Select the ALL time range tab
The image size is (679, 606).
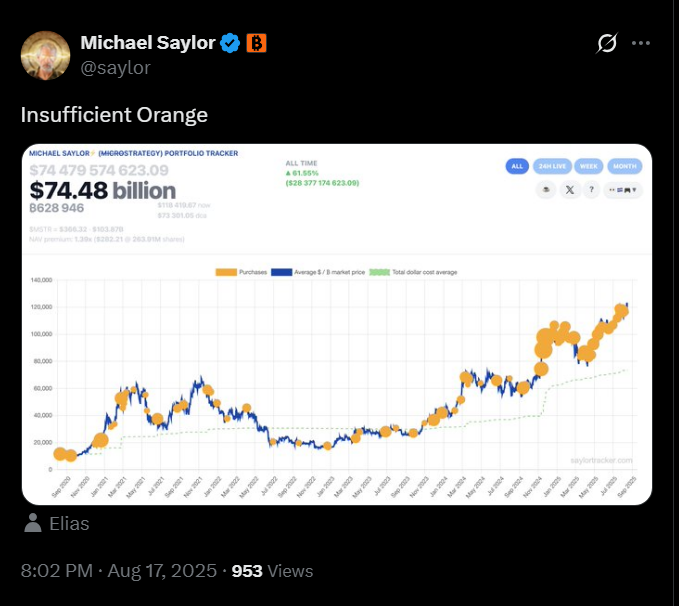[x=517, y=166]
